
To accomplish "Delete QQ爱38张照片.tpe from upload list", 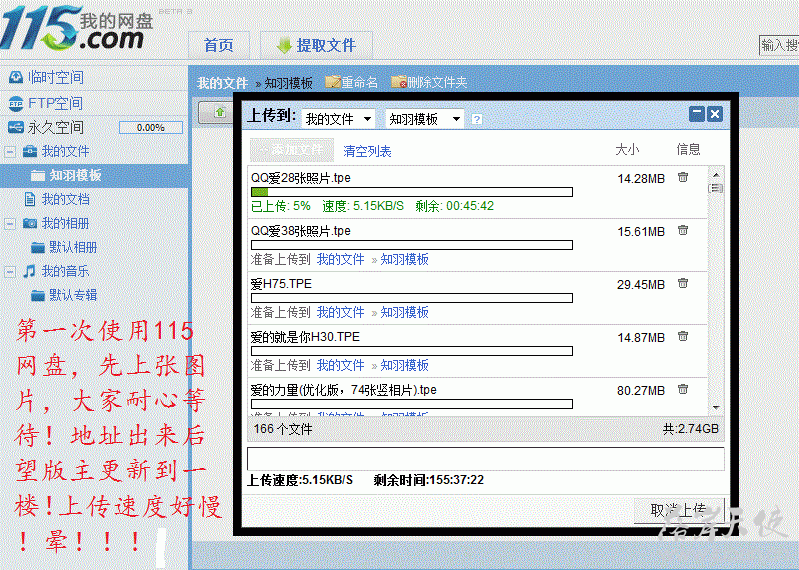I will click(x=683, y=230).
